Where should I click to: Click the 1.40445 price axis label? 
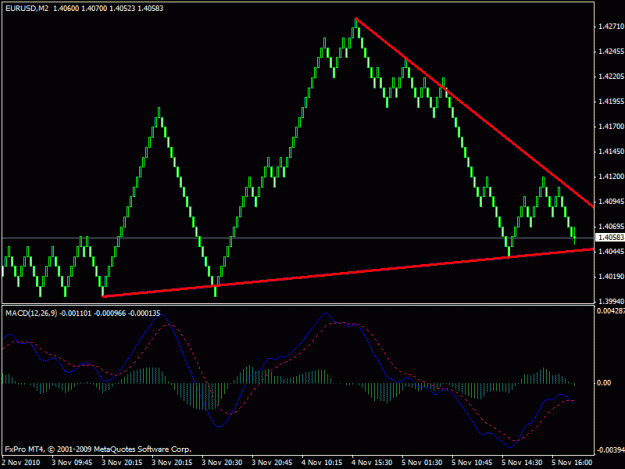[x=611, y=251]
